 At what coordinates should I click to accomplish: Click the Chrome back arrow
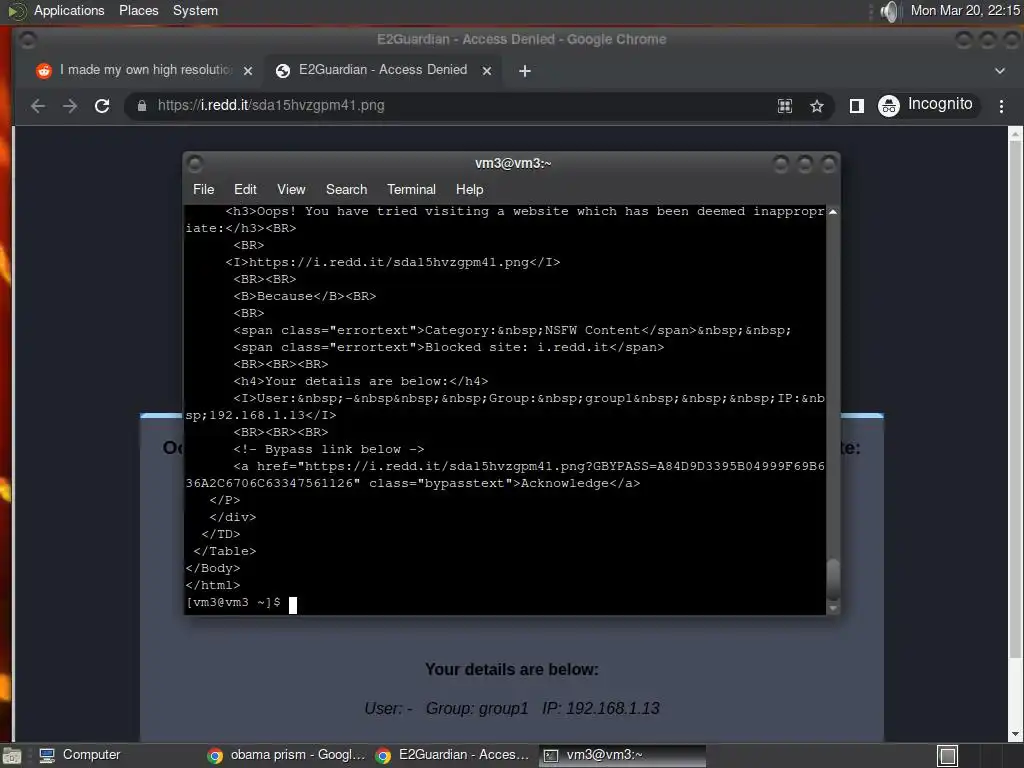pyautogui.click(x=38, y=106)
